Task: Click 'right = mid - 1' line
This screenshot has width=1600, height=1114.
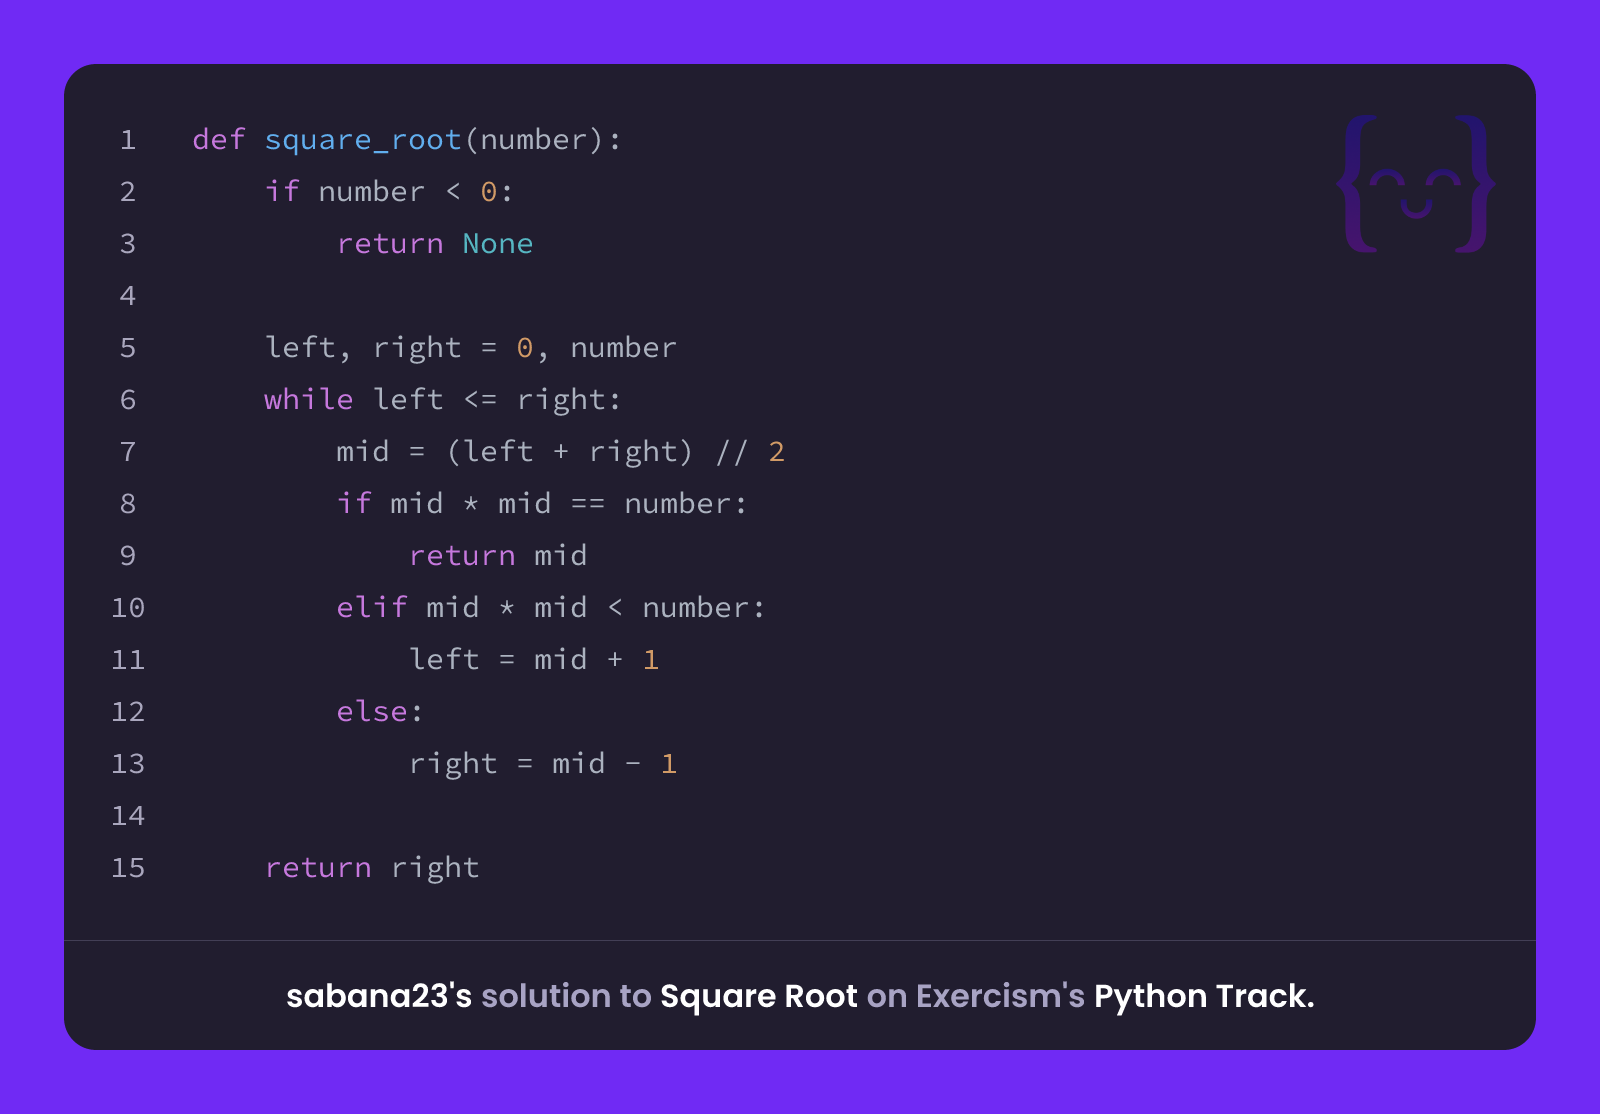Action: click(x=543, y=764)
